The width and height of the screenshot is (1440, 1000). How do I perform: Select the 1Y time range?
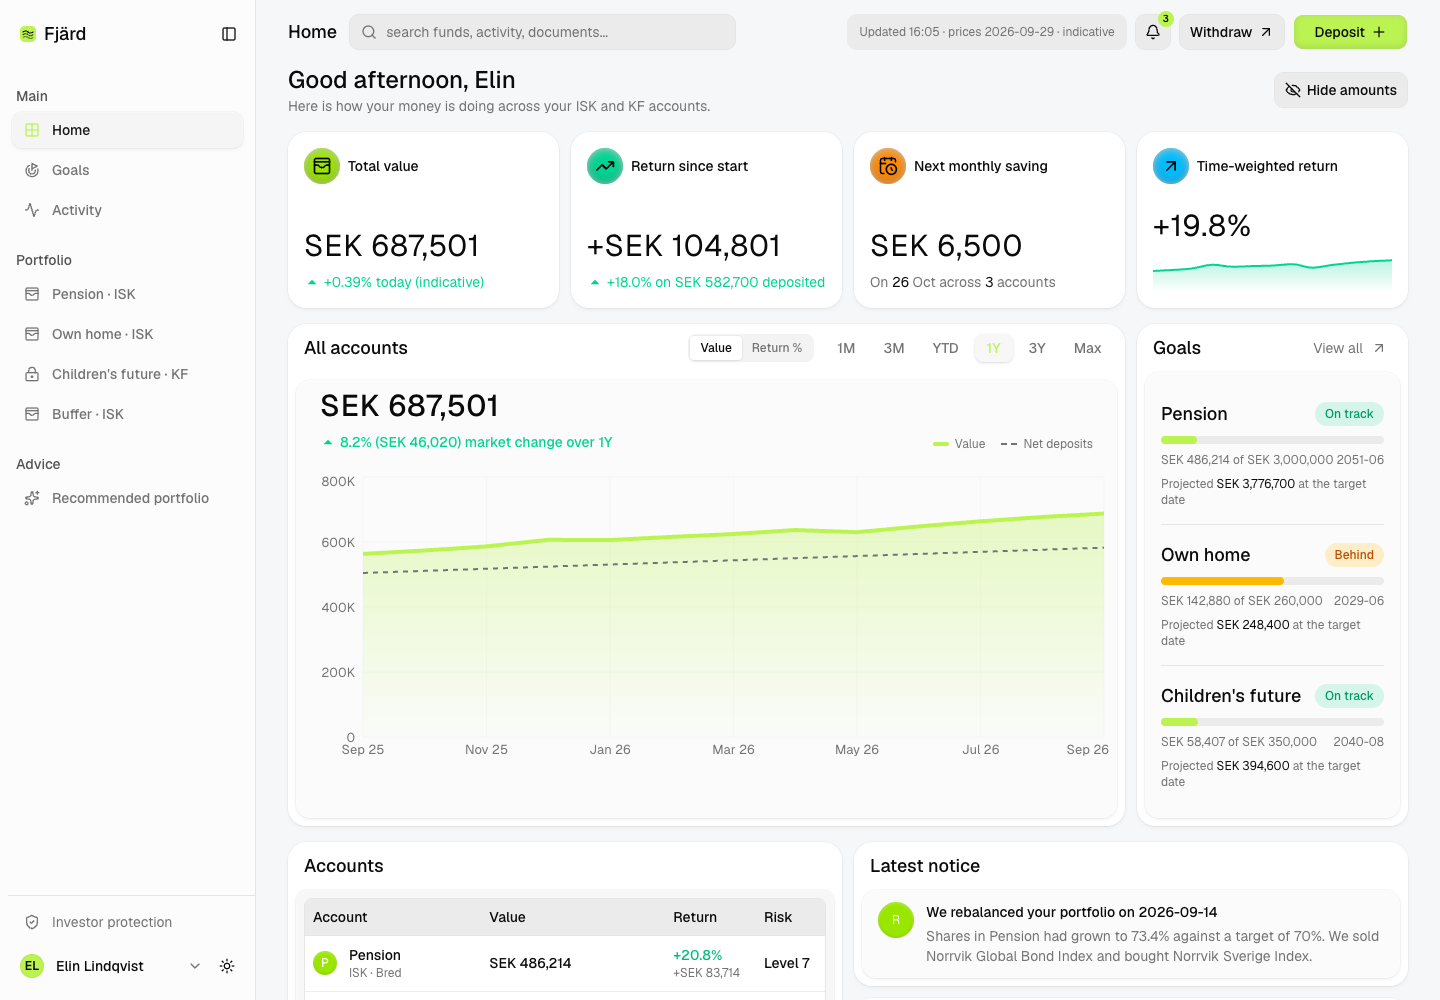993,348
